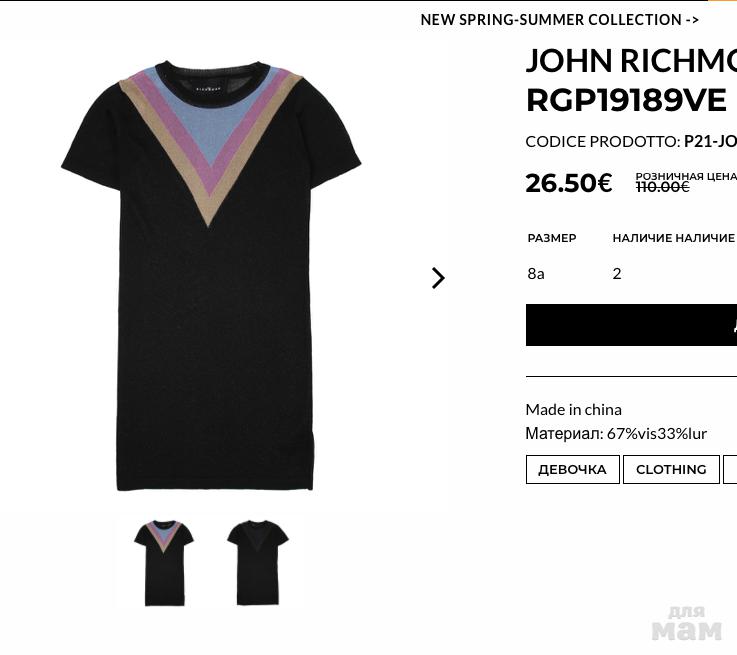Open the CLOTHING category tag
737x655 pixels.
pyautogui.click(x=671, y=469)
